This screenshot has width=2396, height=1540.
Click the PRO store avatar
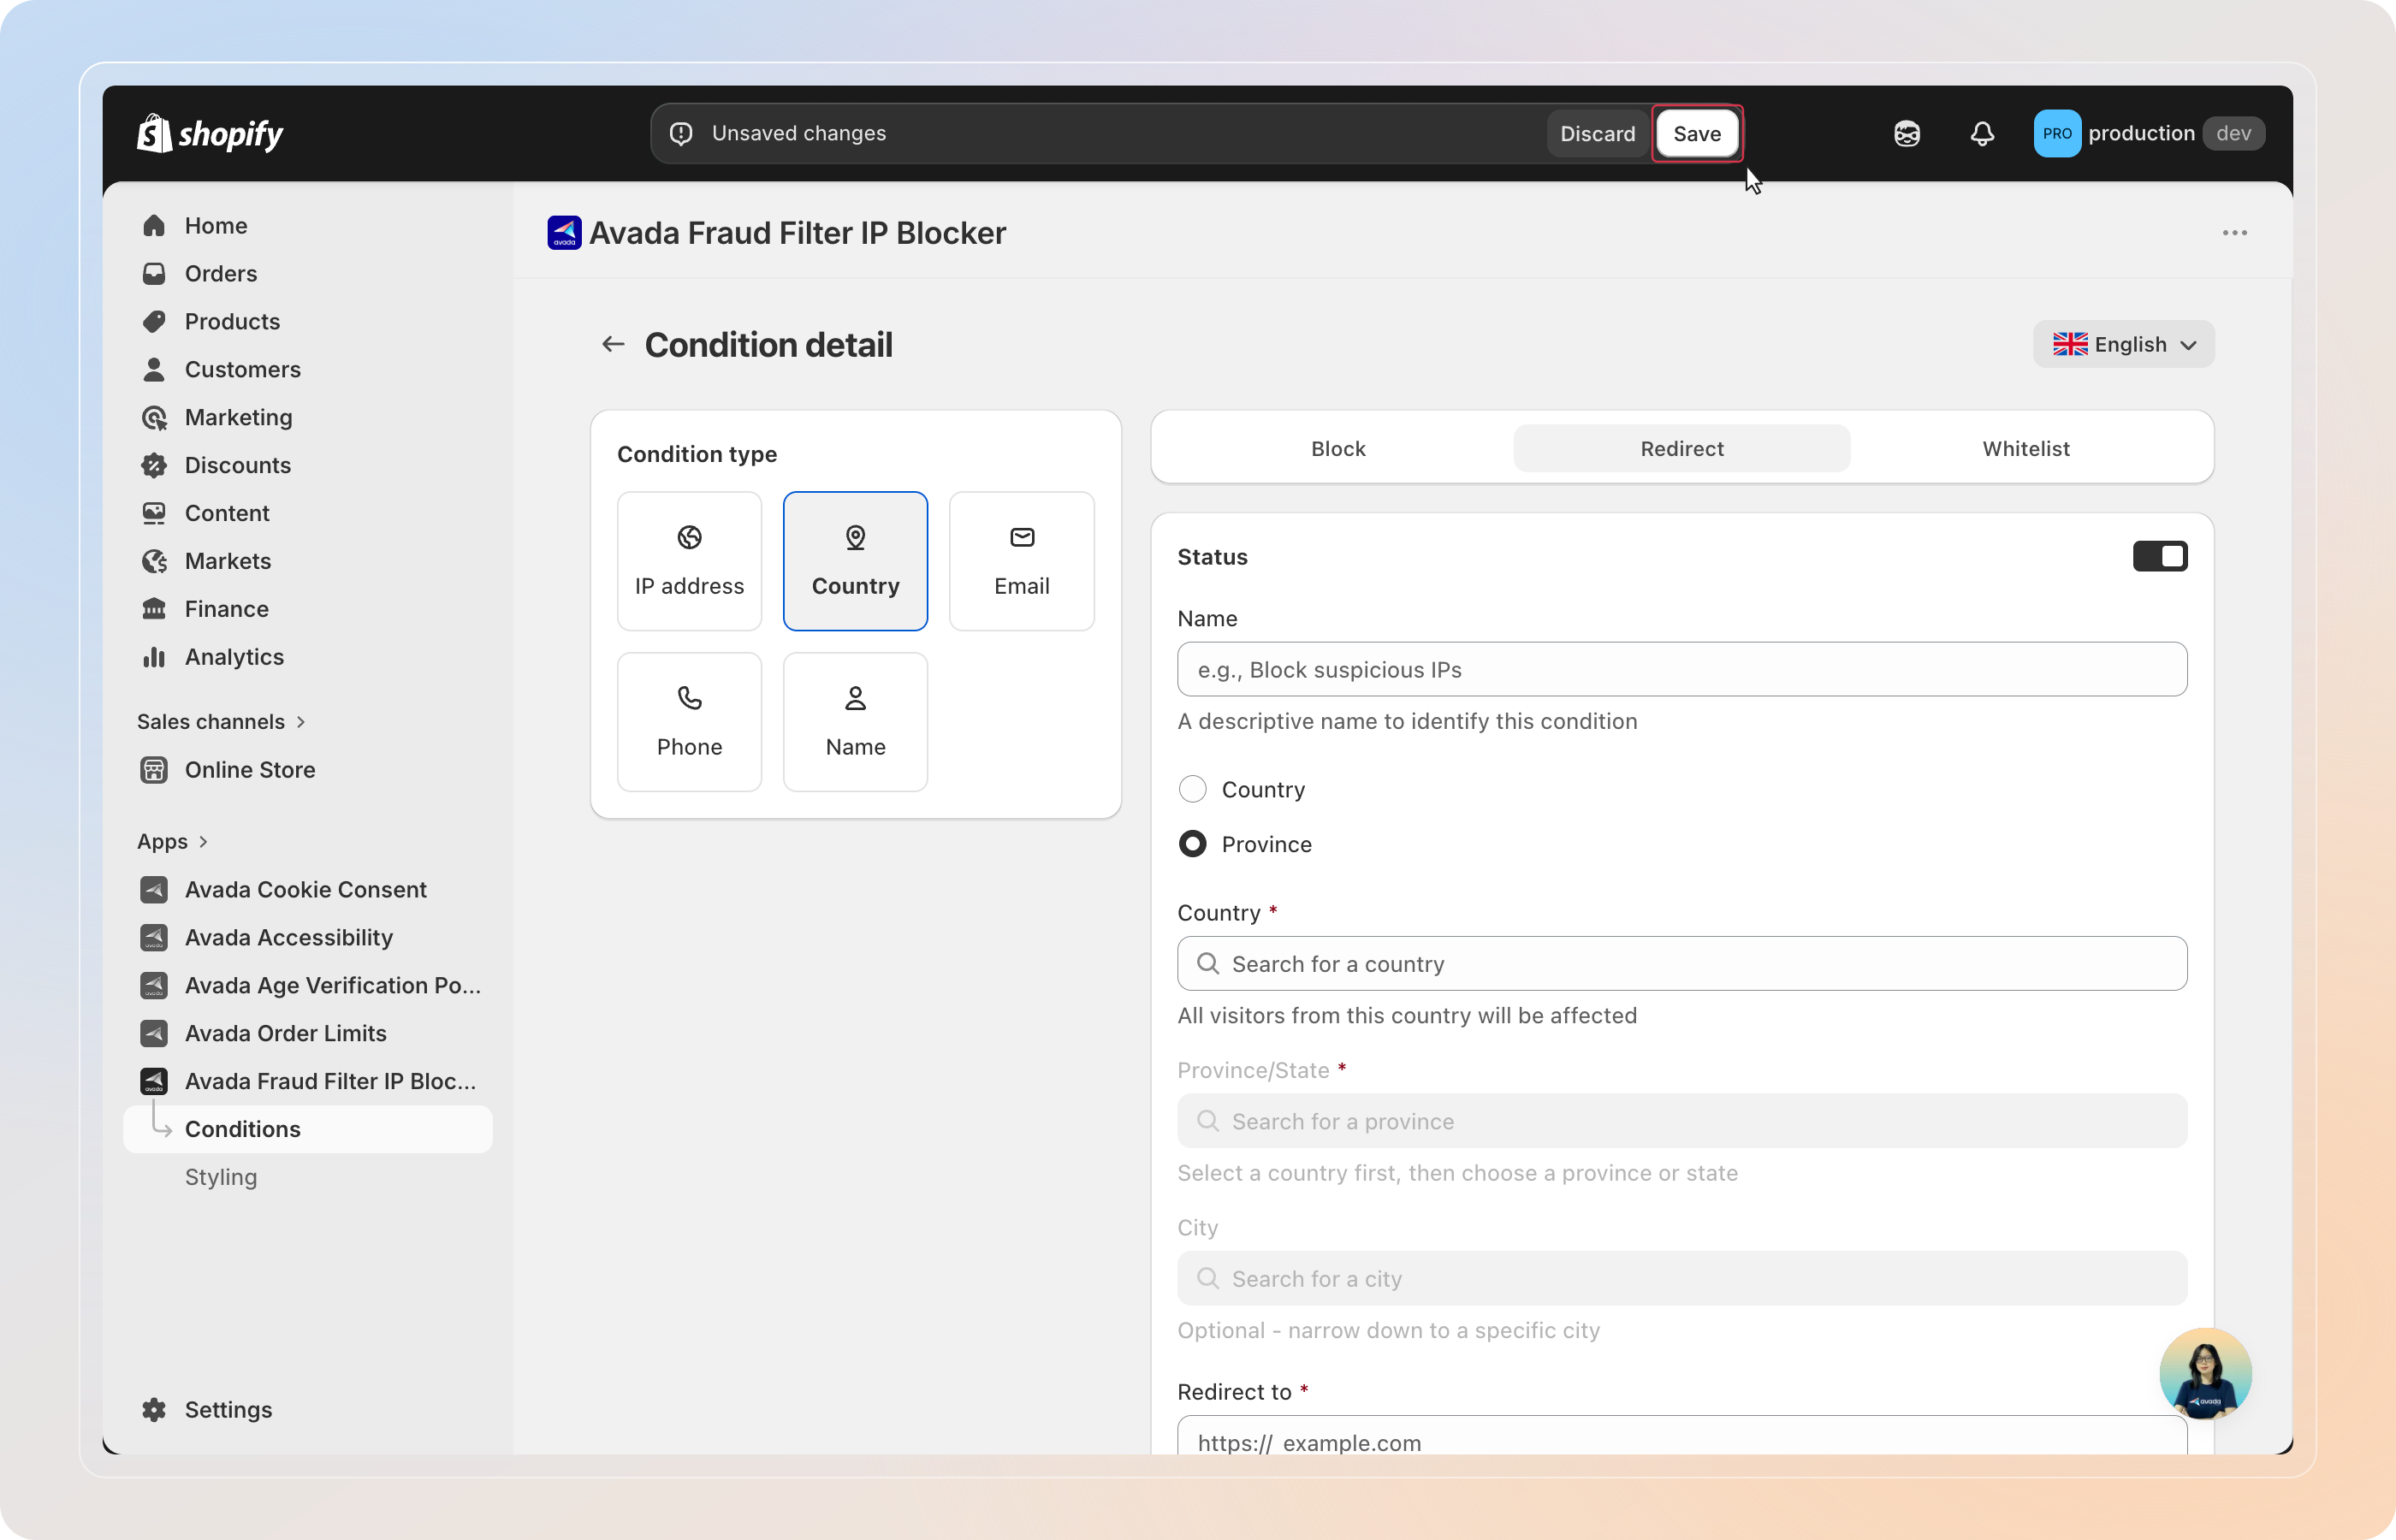(x=2056, y=133)
